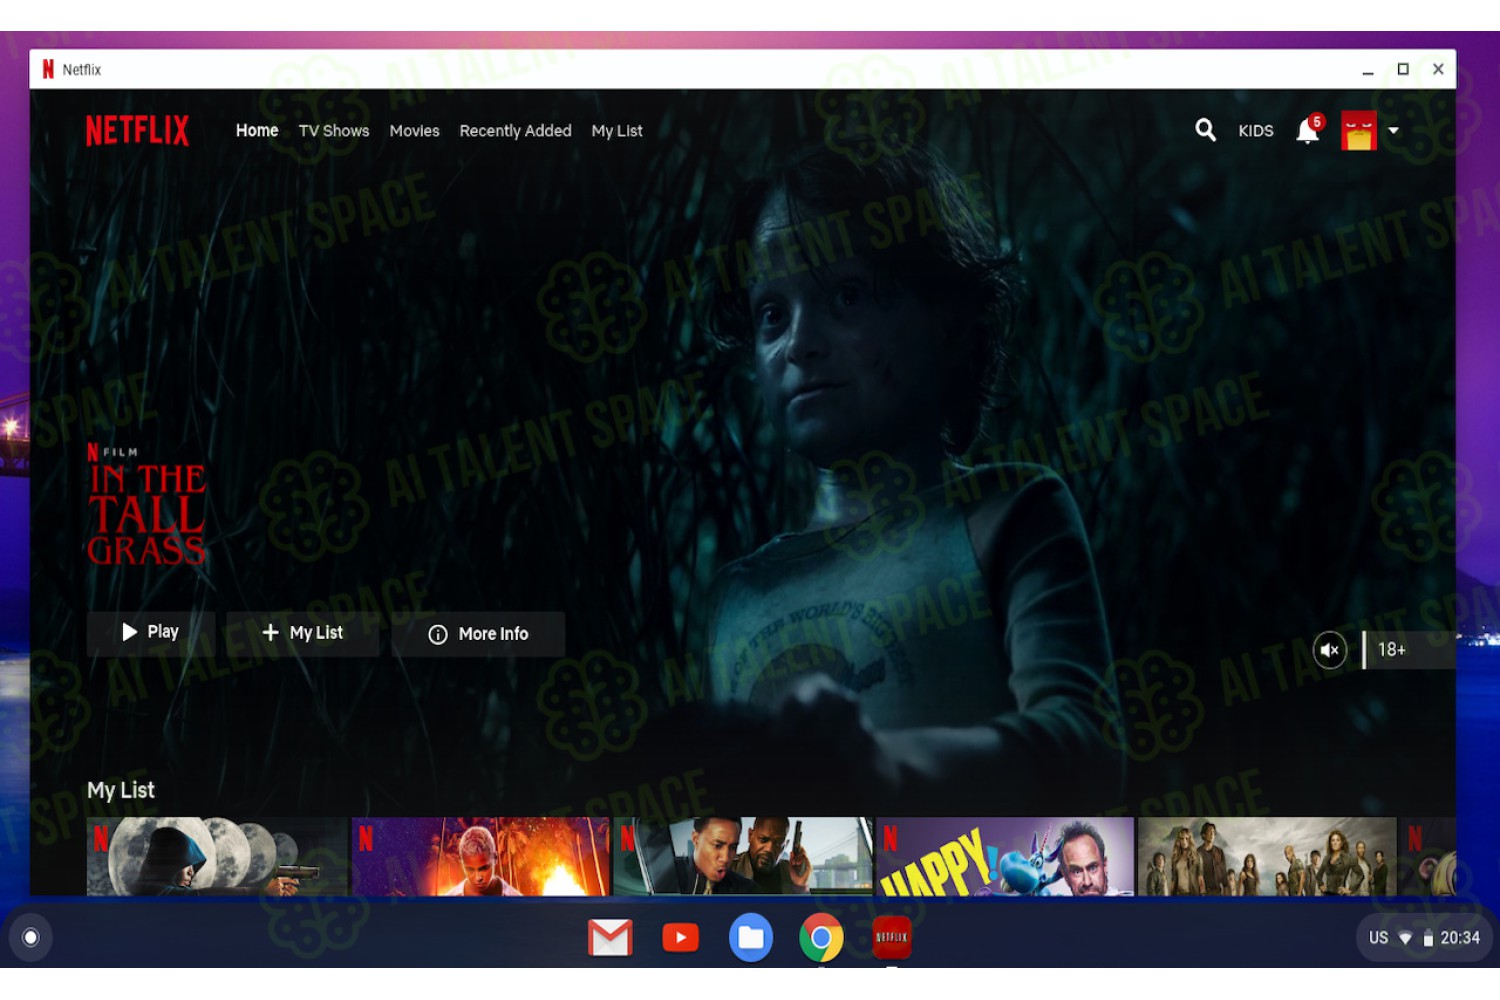Expand the profile dropdown arrow
The height and width of the screenshot is (1000, 1500).
click(x=1393, y=130)
